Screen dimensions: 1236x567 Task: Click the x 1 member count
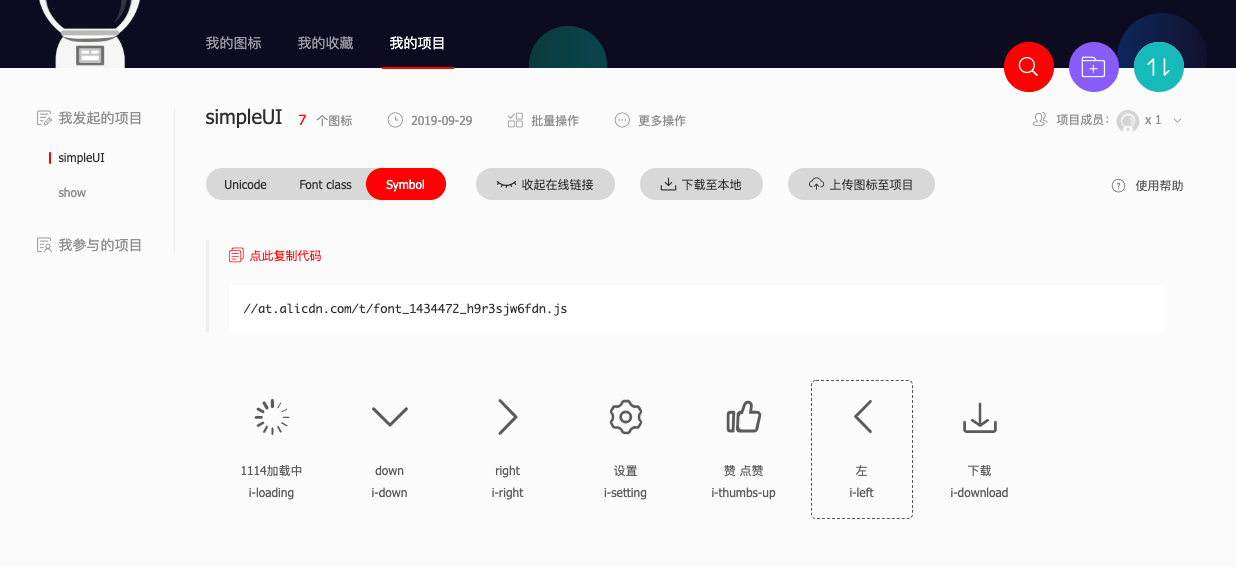1153,120
